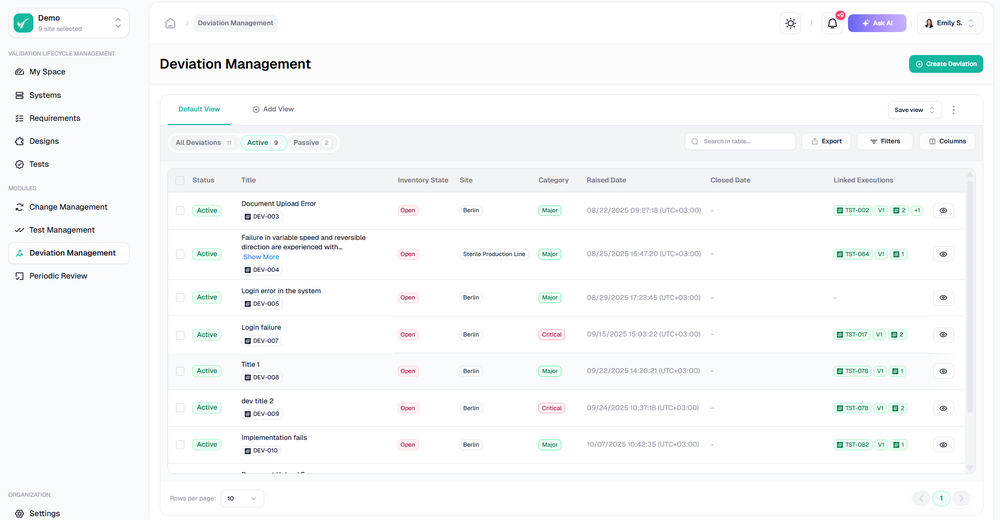The image size is (1000, 520).
Task: Click the Create Deviation button
Action: point(946,64)
